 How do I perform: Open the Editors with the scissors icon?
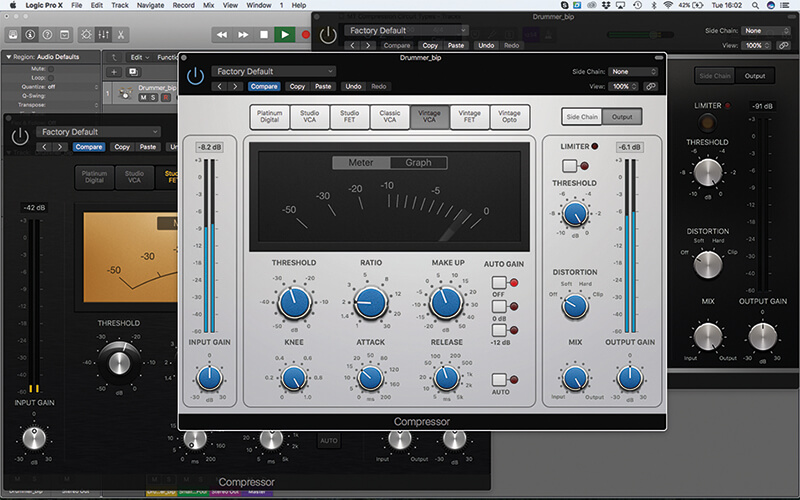click(121, 35)
